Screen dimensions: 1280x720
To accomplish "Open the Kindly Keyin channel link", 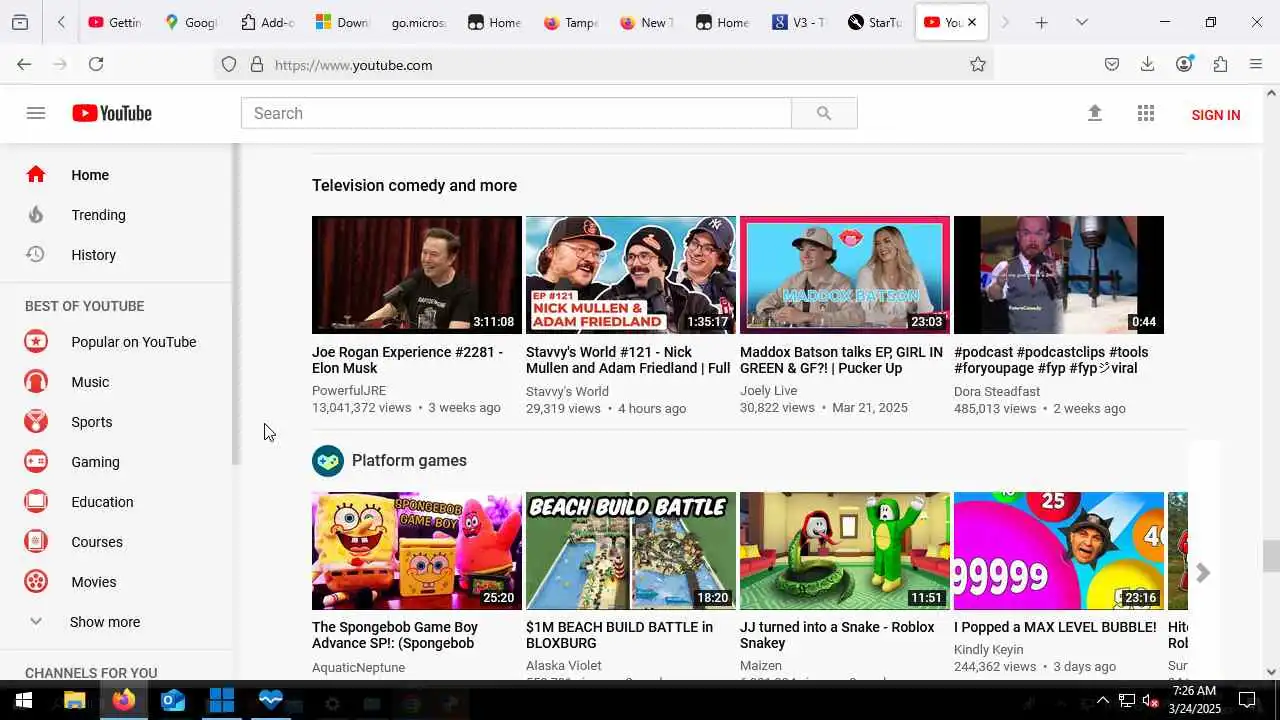I will [989, 650].
